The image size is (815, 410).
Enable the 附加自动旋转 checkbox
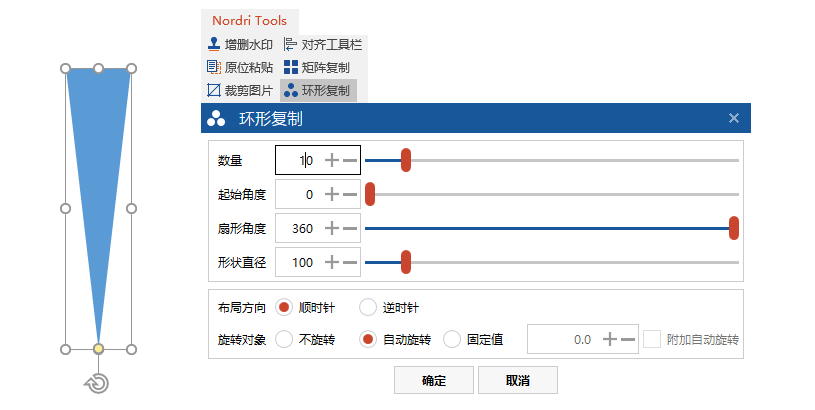(x=652, y=339)
